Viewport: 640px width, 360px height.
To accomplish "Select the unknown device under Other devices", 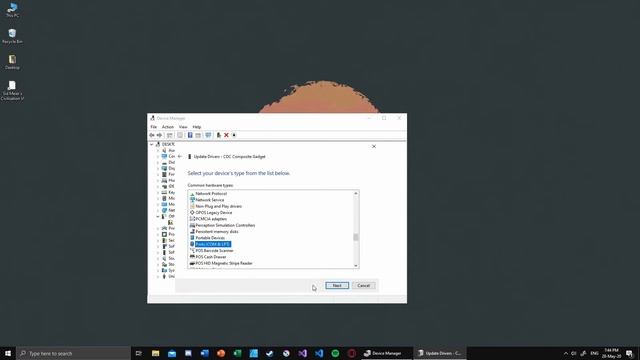I will [x=171, y=222].
